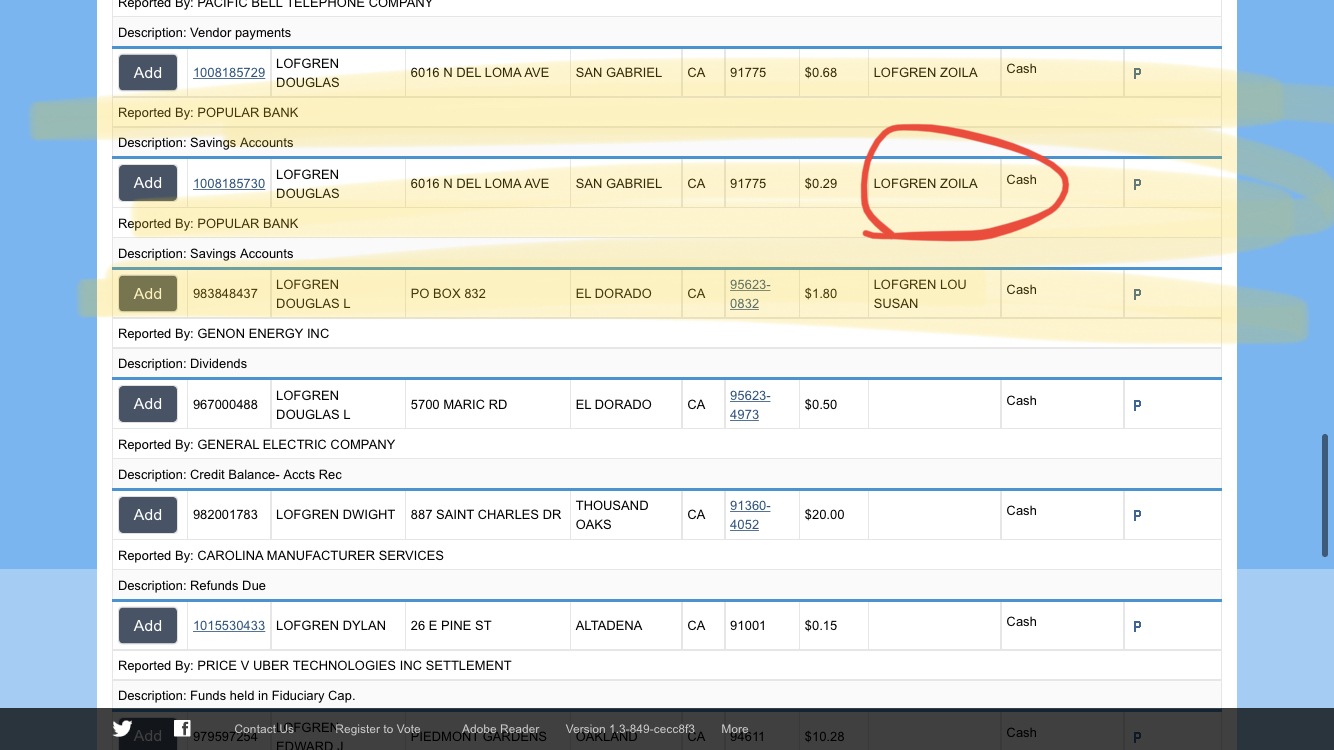Select address 887 SAINT CHARLES DR
This screenshot has height=750, width=1334.
click(486, 515)
